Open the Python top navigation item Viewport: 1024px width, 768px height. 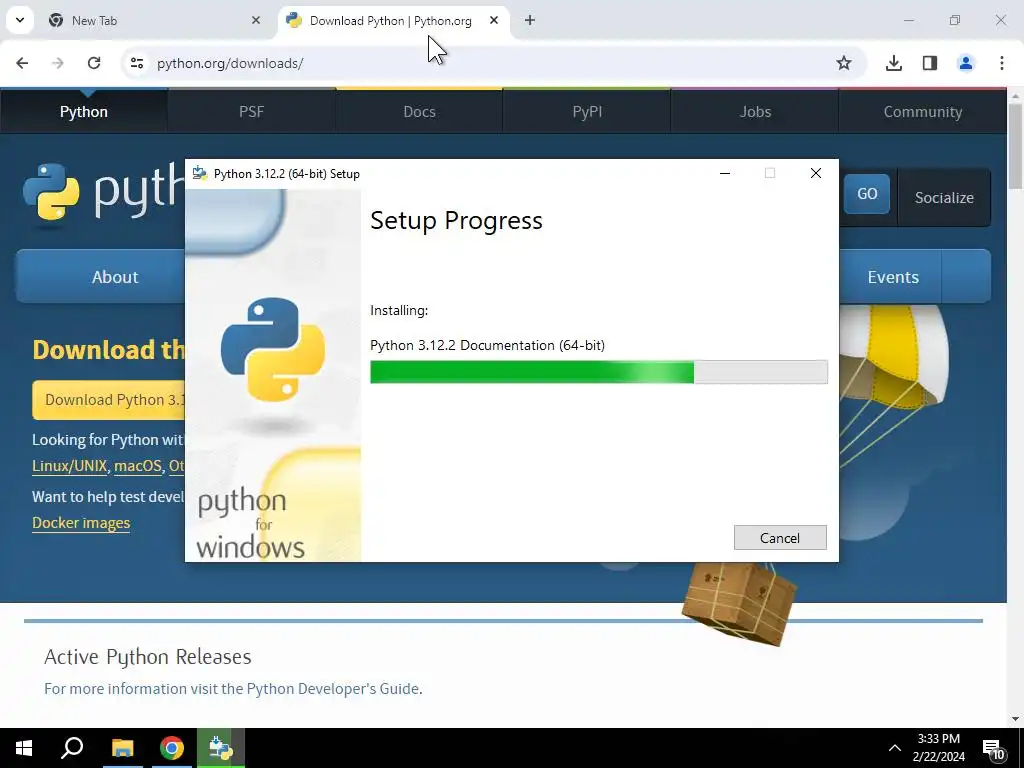(84, 112)
